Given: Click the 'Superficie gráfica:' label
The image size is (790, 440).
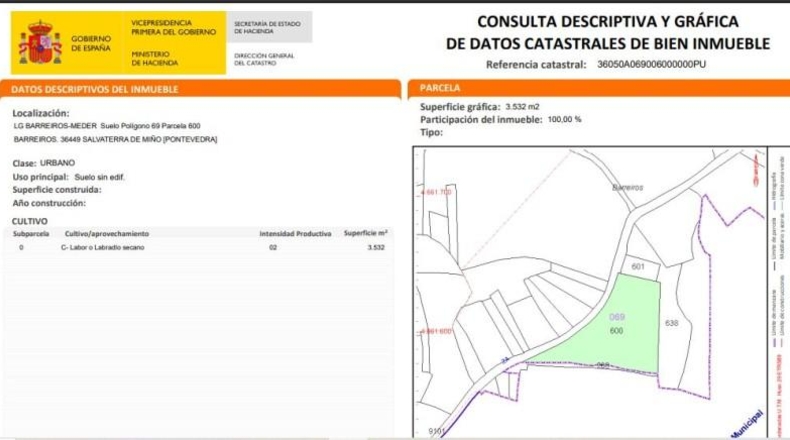Looking at the screenshot, I should [460, 107].
